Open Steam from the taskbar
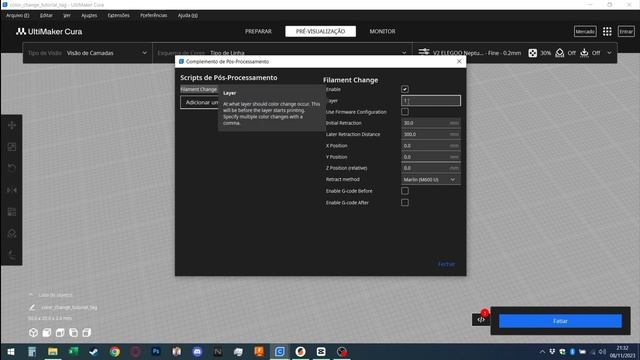640x360 pixels. point(94,351)
